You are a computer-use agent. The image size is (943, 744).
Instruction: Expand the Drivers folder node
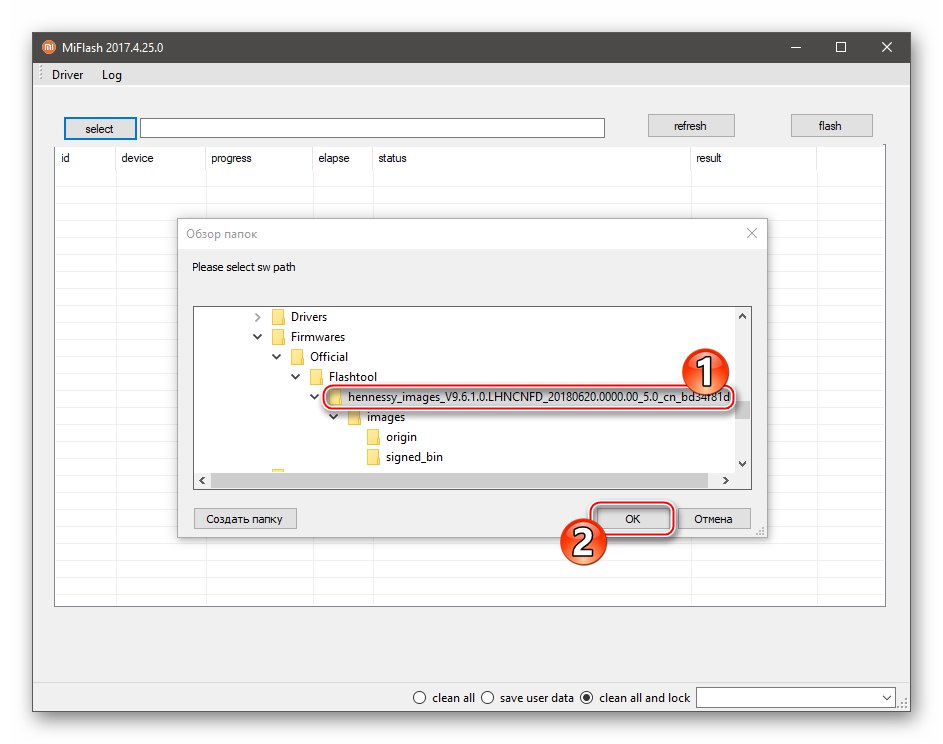pos(257,317)
